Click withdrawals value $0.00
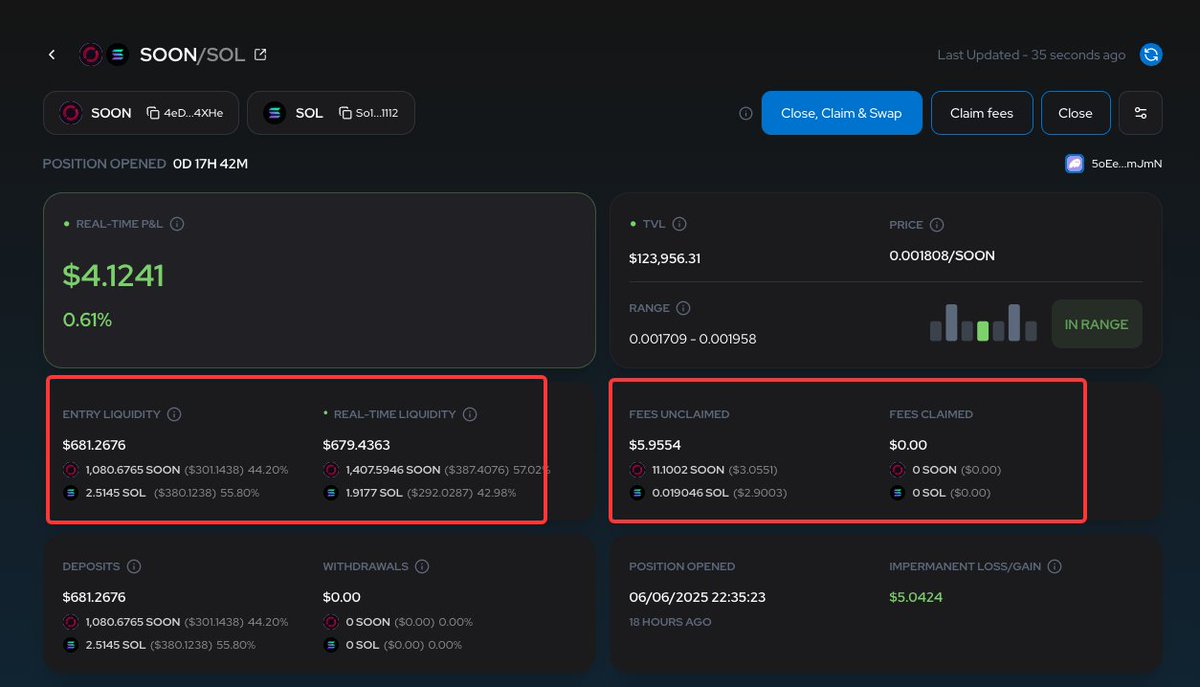Image resolution: width=1200 pixels, height=687 pixels. pos(342,597)
